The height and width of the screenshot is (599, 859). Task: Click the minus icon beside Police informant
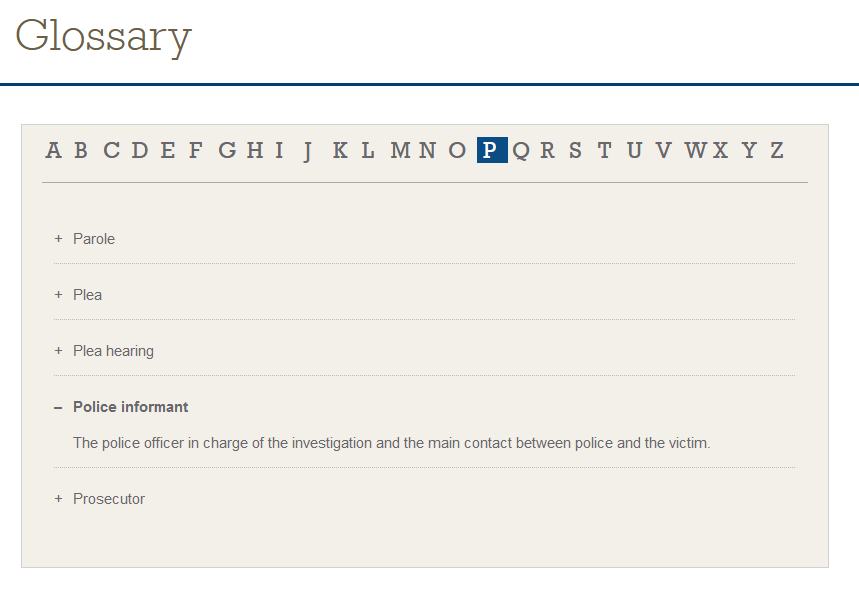pos(58,407)
